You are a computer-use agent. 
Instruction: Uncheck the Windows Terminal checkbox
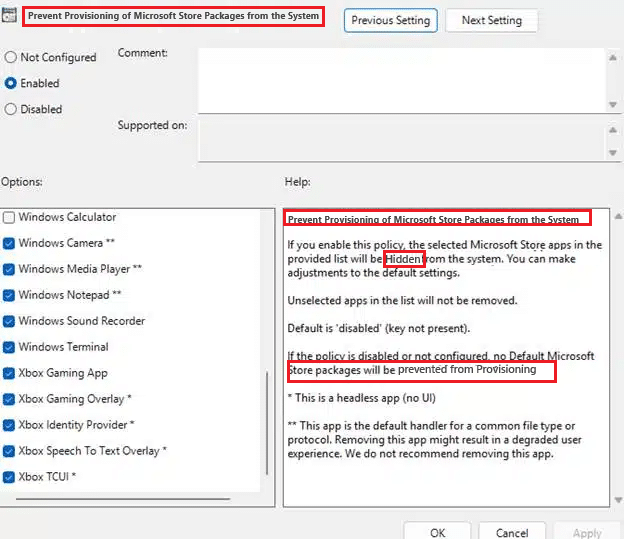point(9,347)
